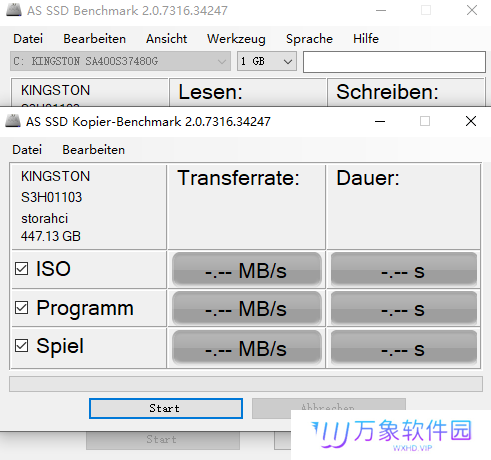This screenshot has height=460, width=491.
Task: Open the Hilfe menu
Action: 366,39
